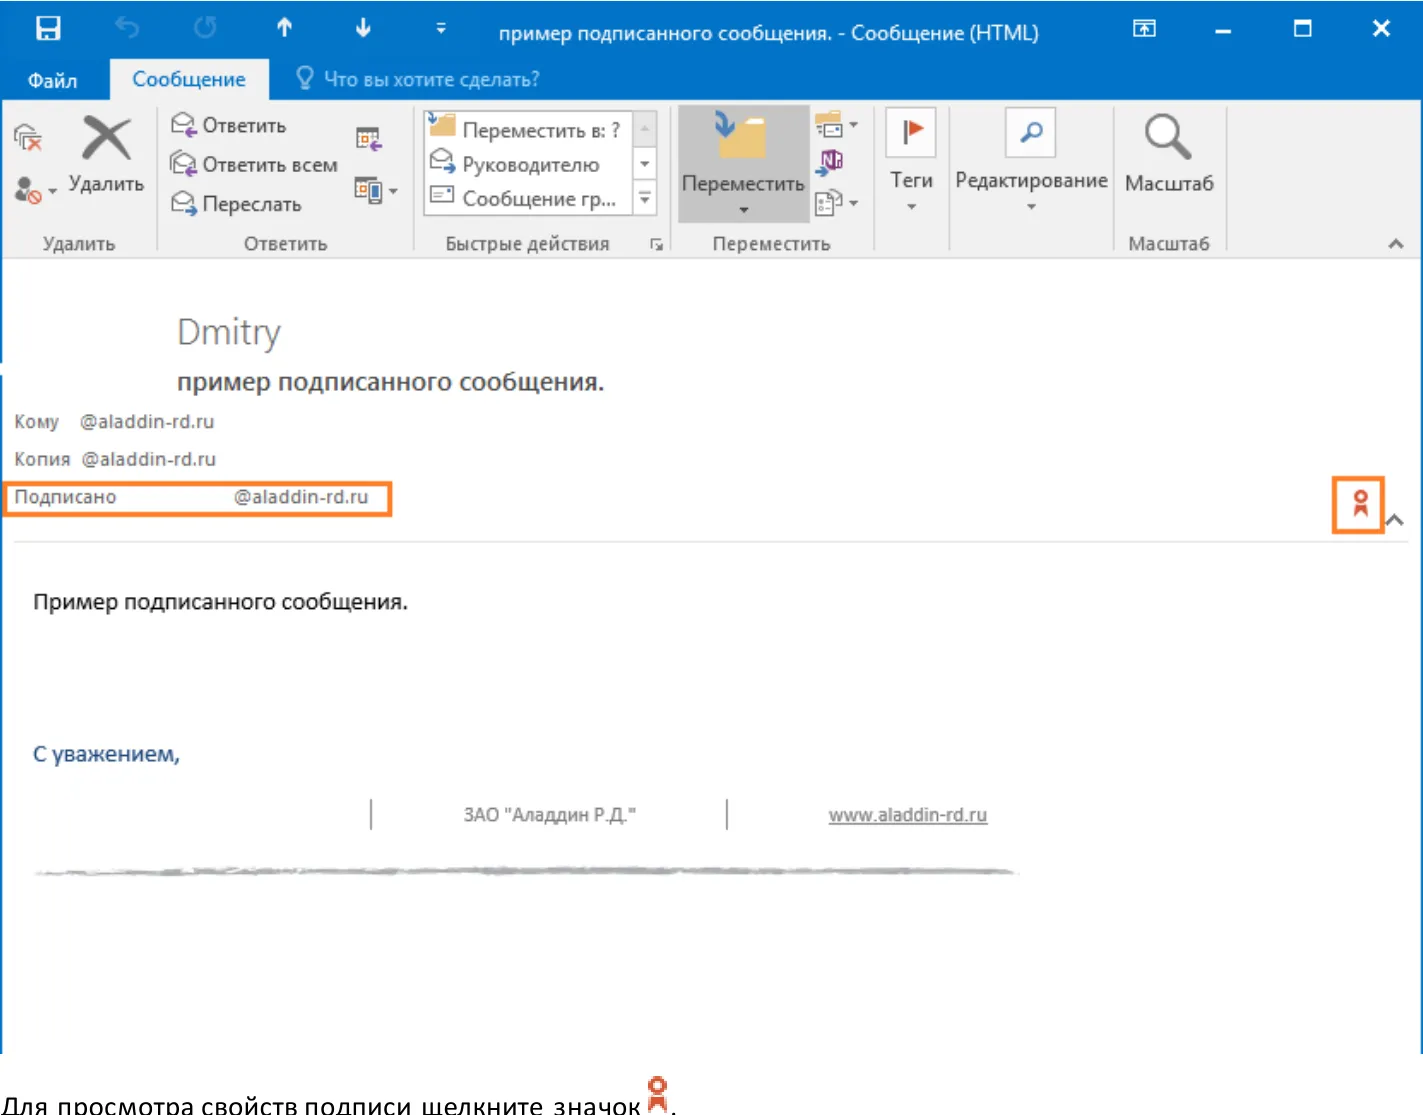Click the subject line 'пример подписанного сообщения.'
This screenshot has height=1115, width=1423.
point(391,382)
